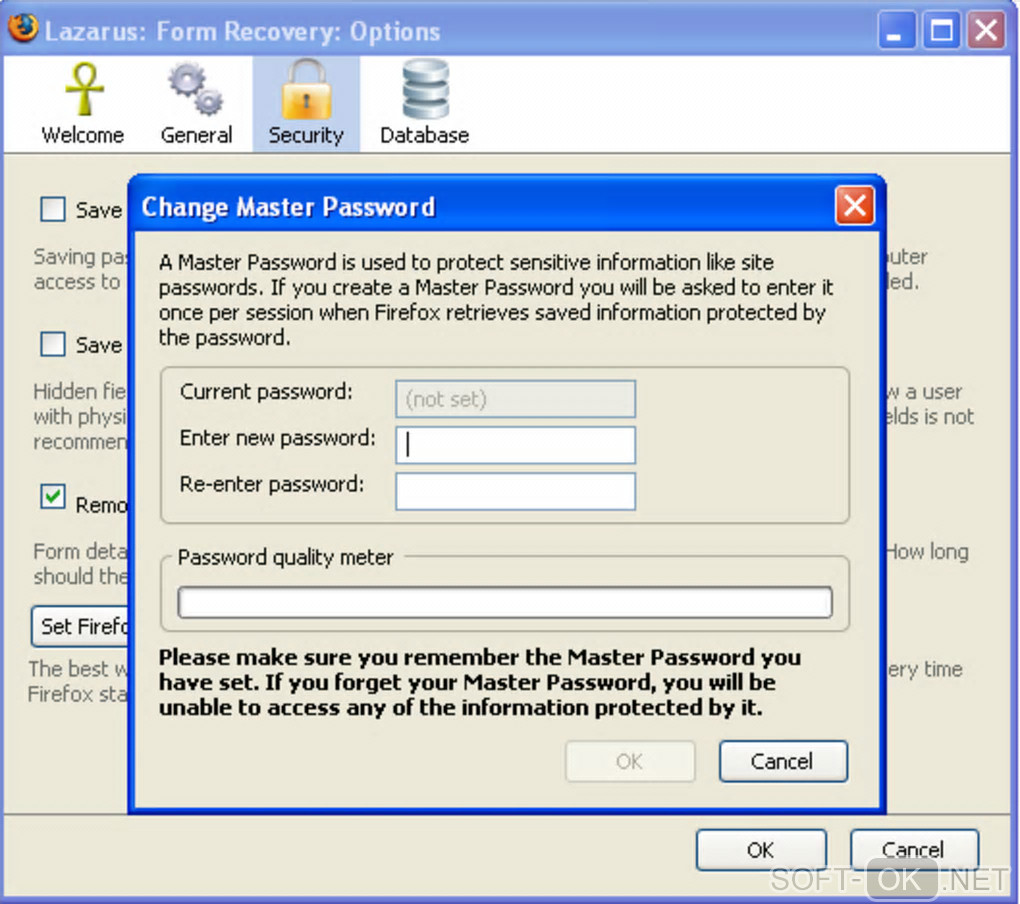Click the 'A Master Password is used' description

point(496,300)
